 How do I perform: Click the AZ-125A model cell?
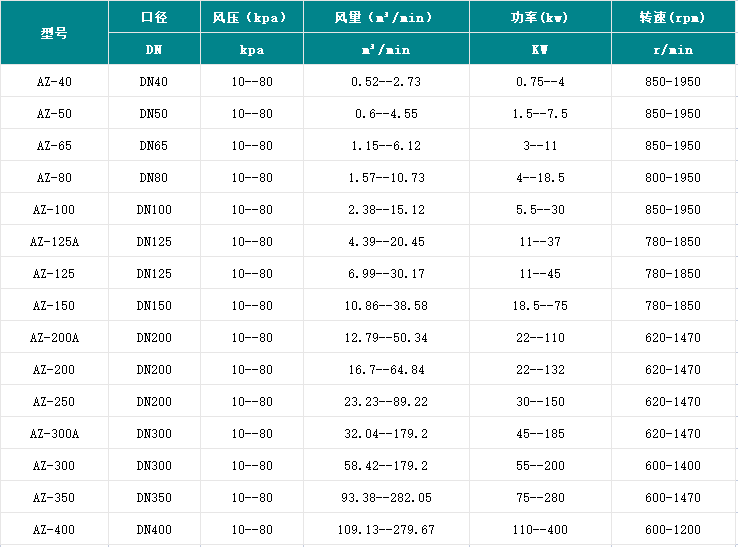pyautogui.click(x=54, y=242)
